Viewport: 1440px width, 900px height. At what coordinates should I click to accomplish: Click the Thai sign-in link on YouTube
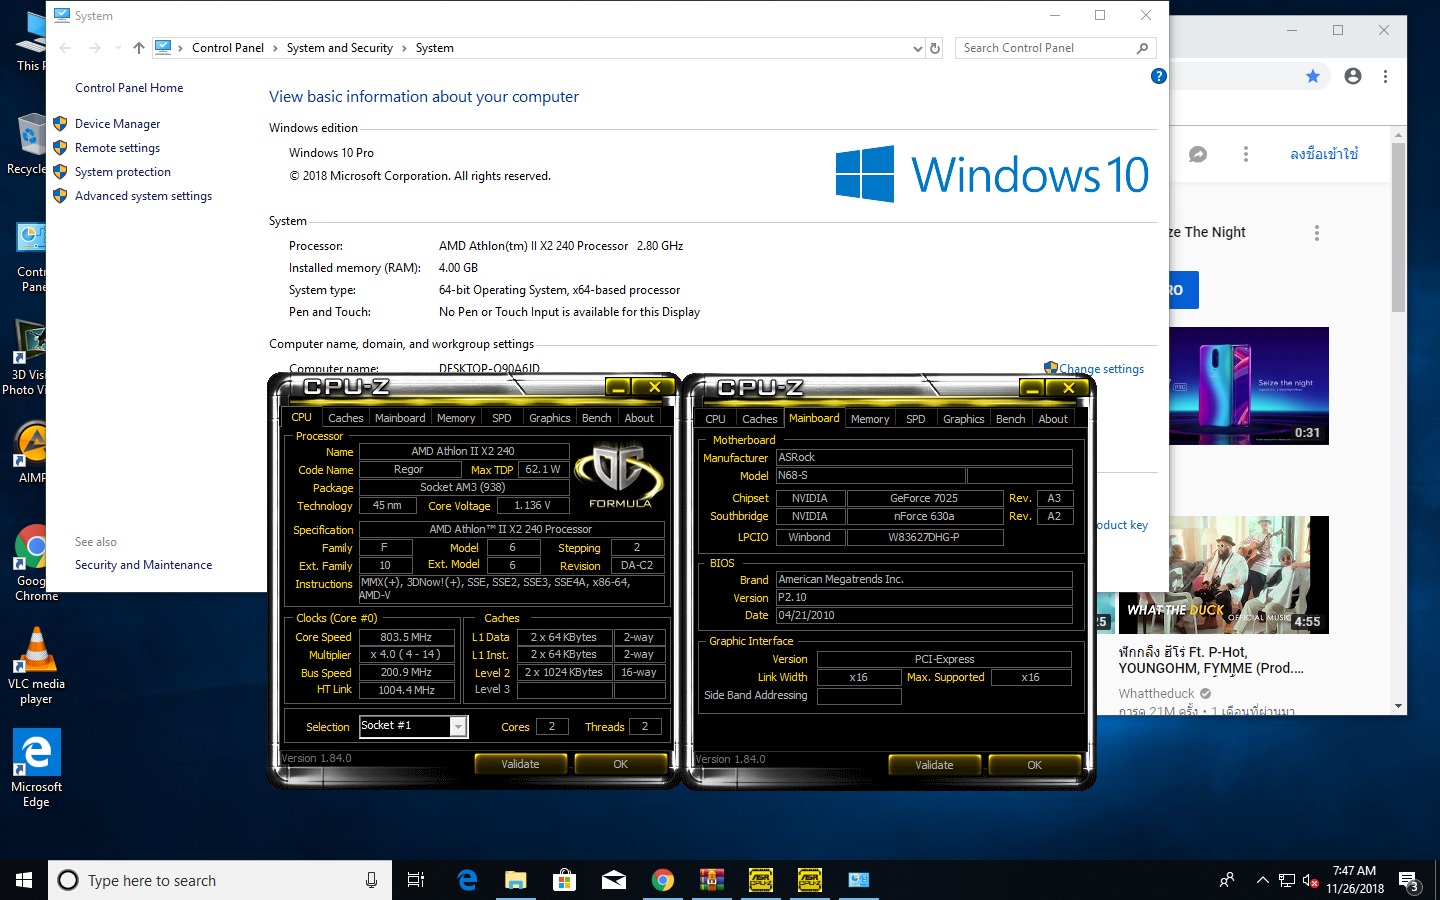(x=1324, y=154)
